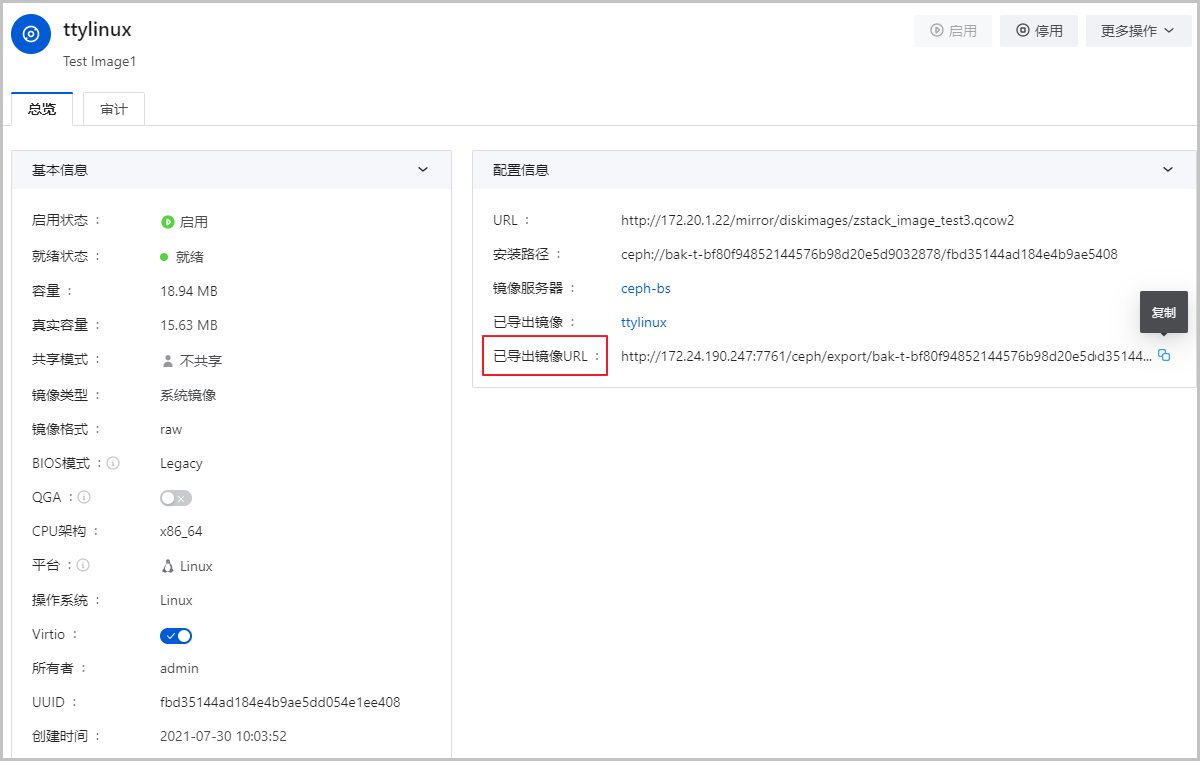Collapse the 基本信息 panel
Viewport: 1200px width, 761px height.
(x=423, y=170)
